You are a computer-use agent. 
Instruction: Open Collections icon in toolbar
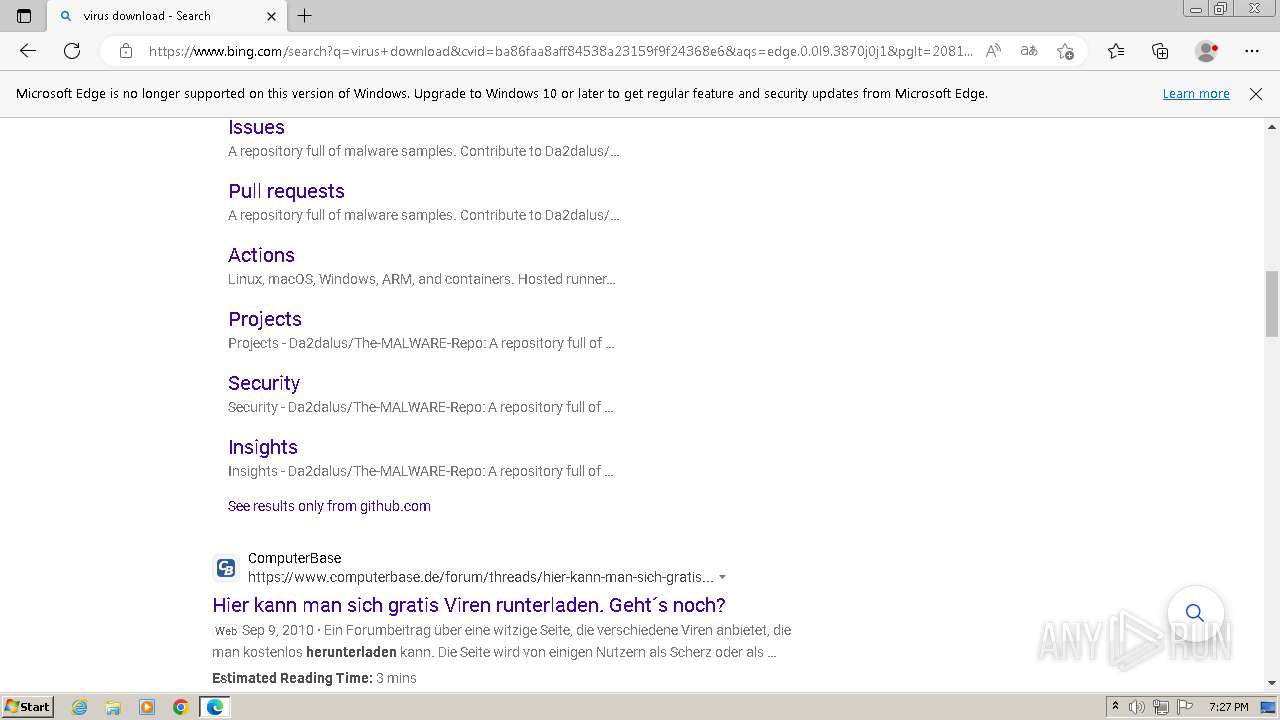[x=1160, y=51]
